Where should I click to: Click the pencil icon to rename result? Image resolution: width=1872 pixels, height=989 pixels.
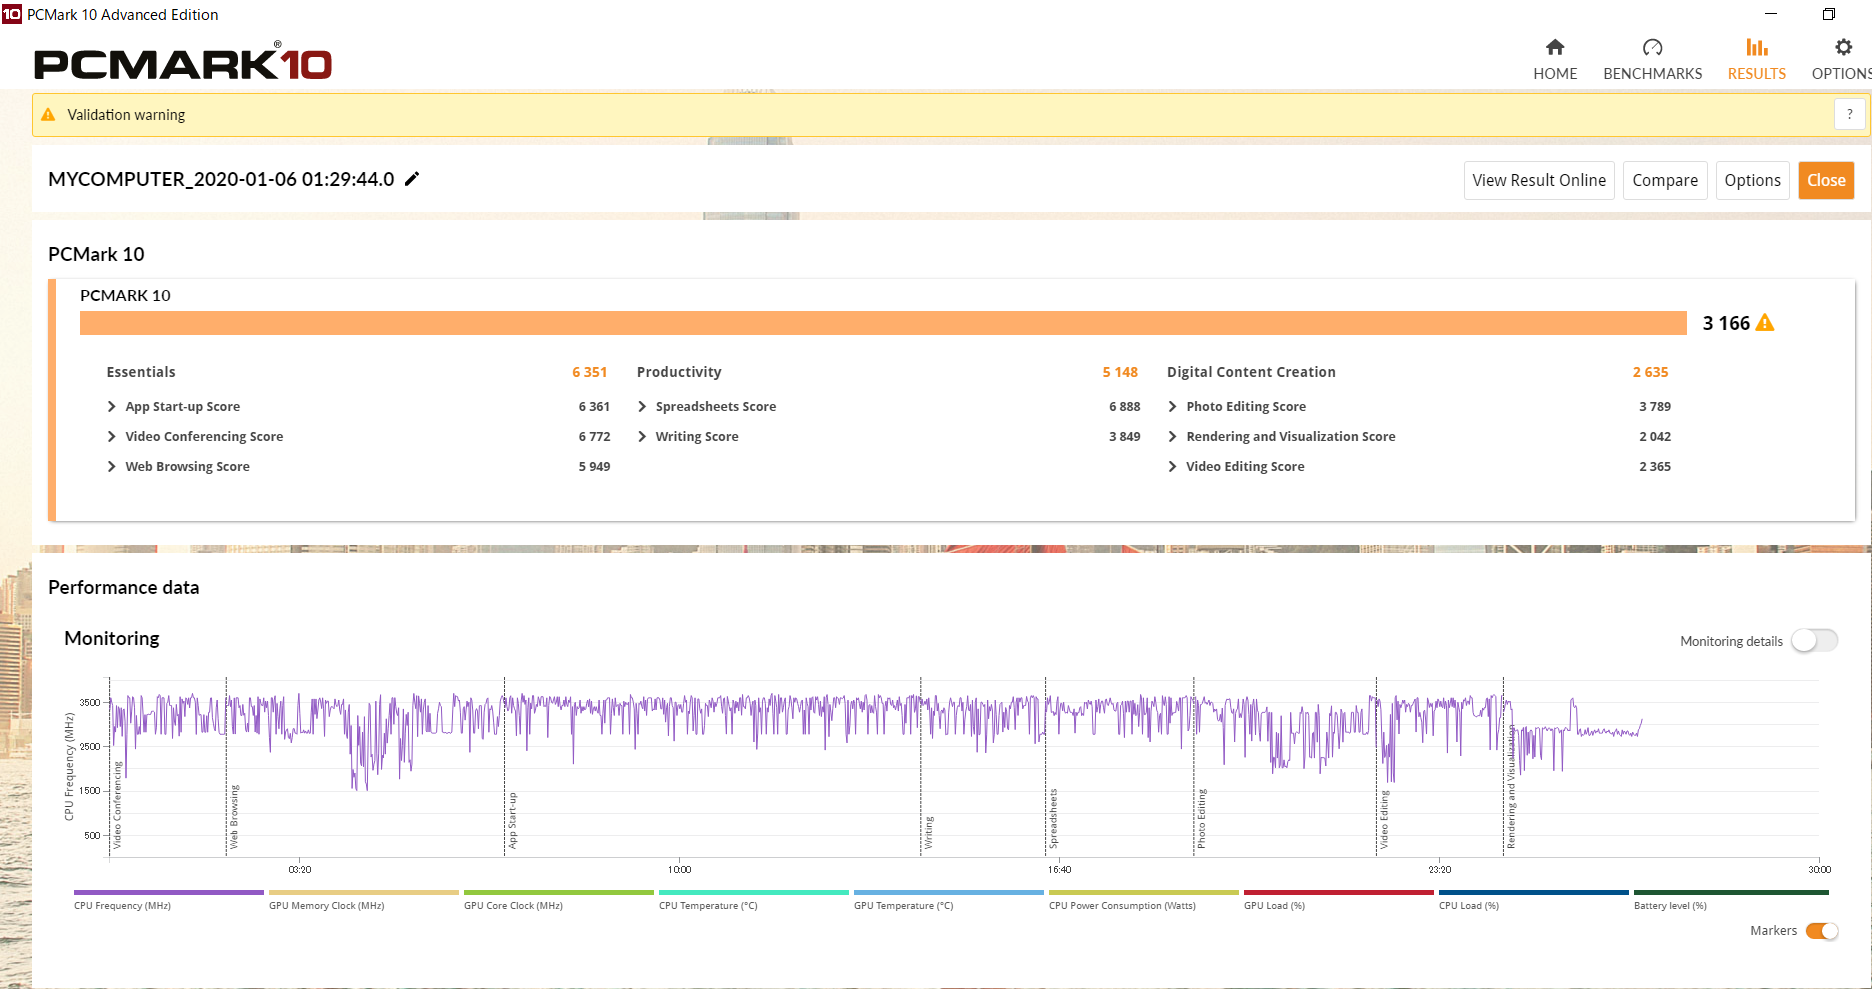pos(412,179)
